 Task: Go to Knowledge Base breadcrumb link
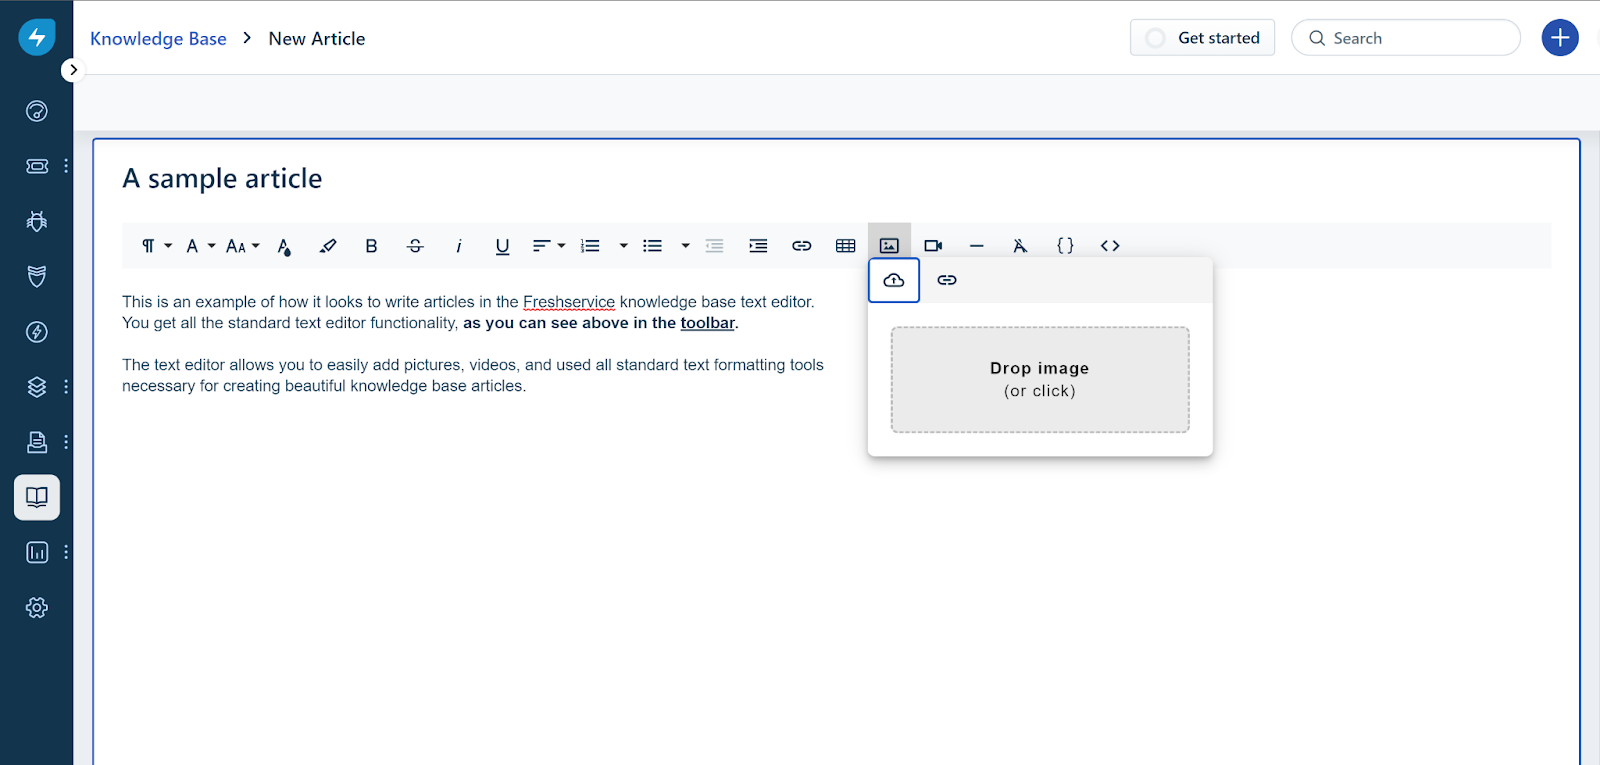(x=158, y=39)
